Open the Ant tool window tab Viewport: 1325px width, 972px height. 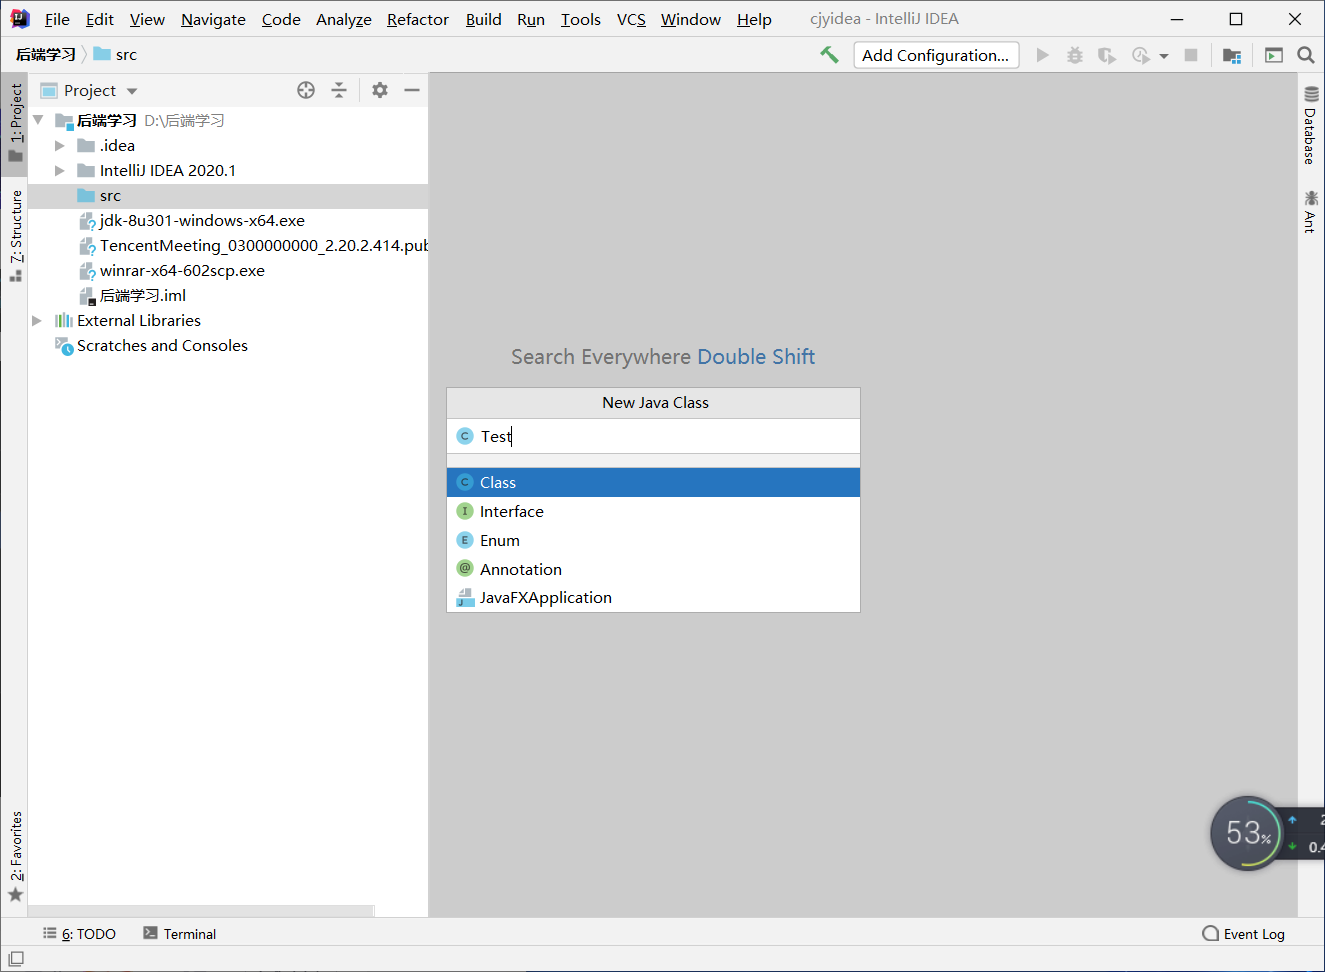click(x=1311, y=212)
